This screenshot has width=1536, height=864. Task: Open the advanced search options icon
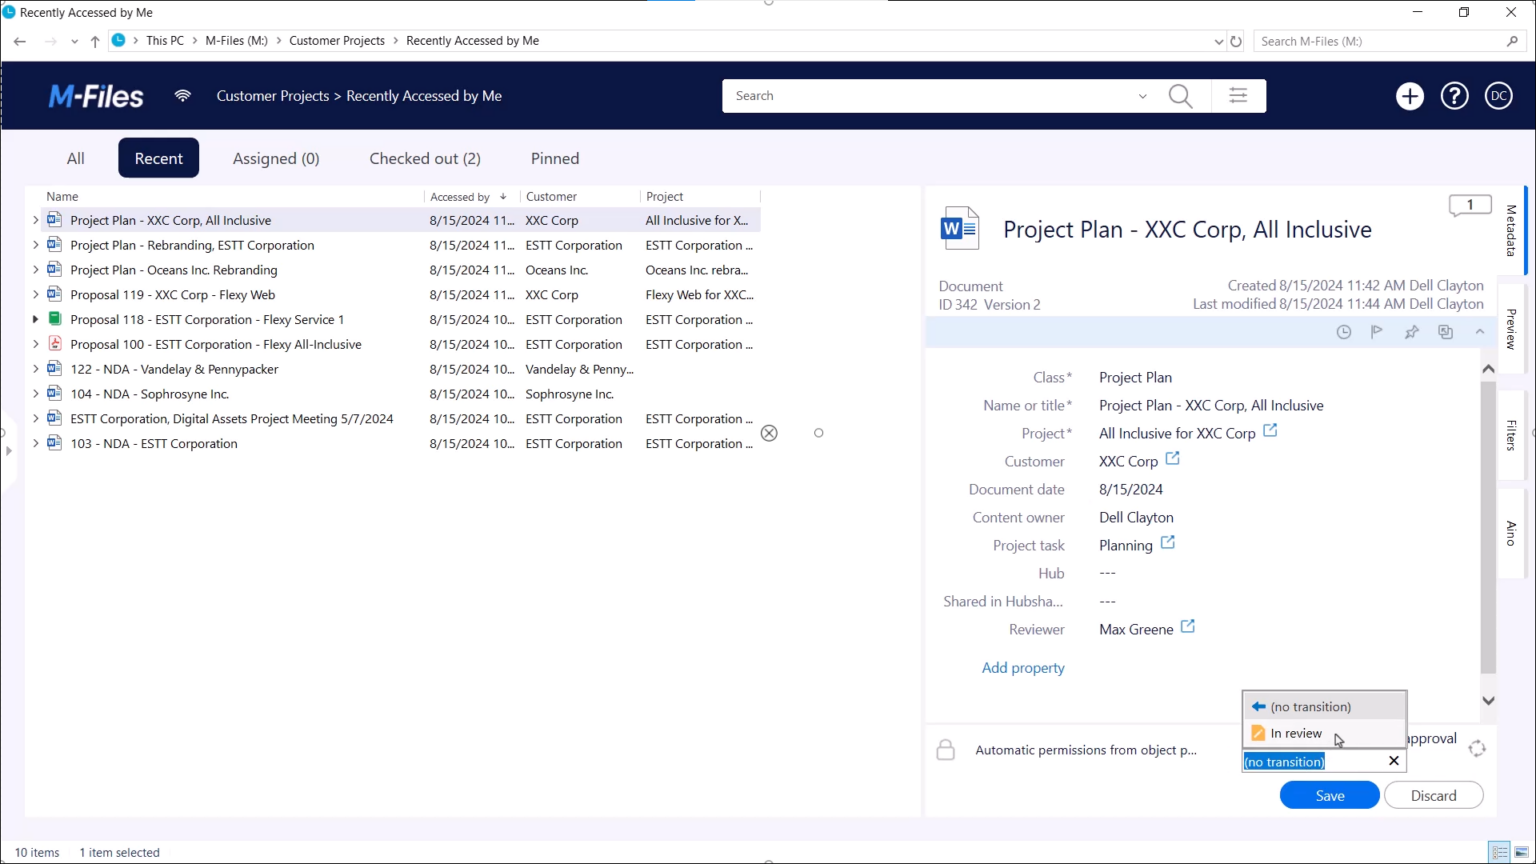click(x=1238, y=96)
